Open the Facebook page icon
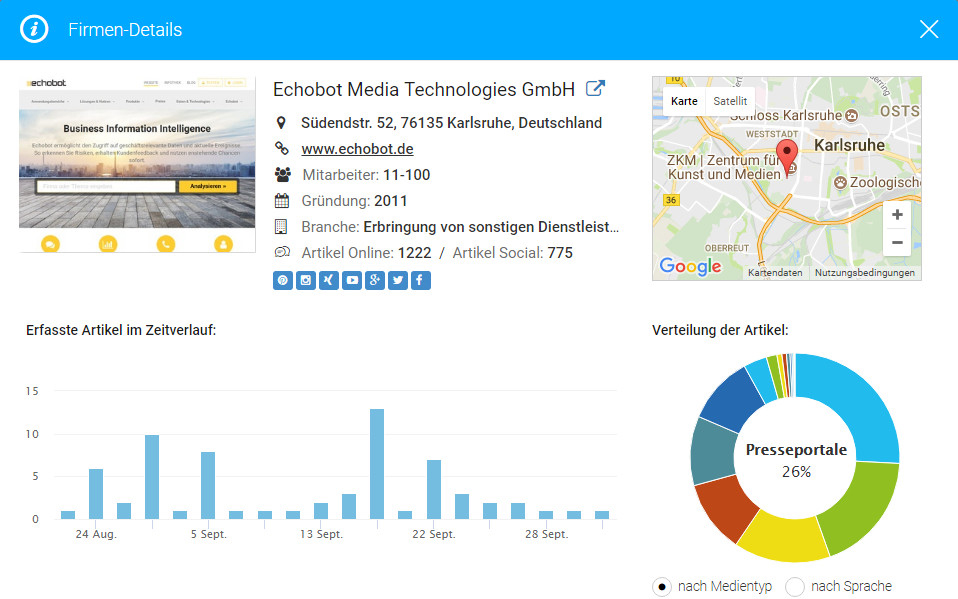 click(x=420, y=281)
